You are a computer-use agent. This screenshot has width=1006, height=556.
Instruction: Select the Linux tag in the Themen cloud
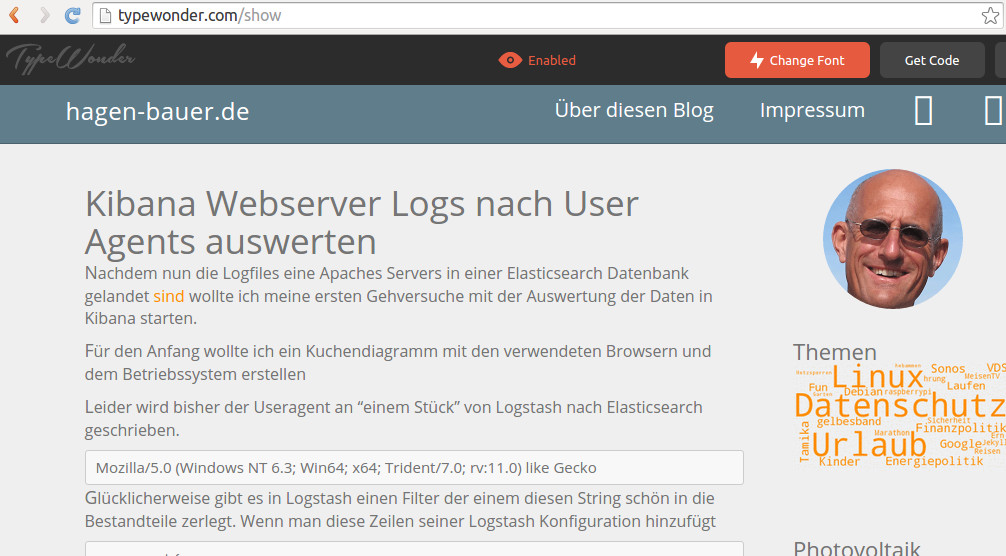(876, 378)
